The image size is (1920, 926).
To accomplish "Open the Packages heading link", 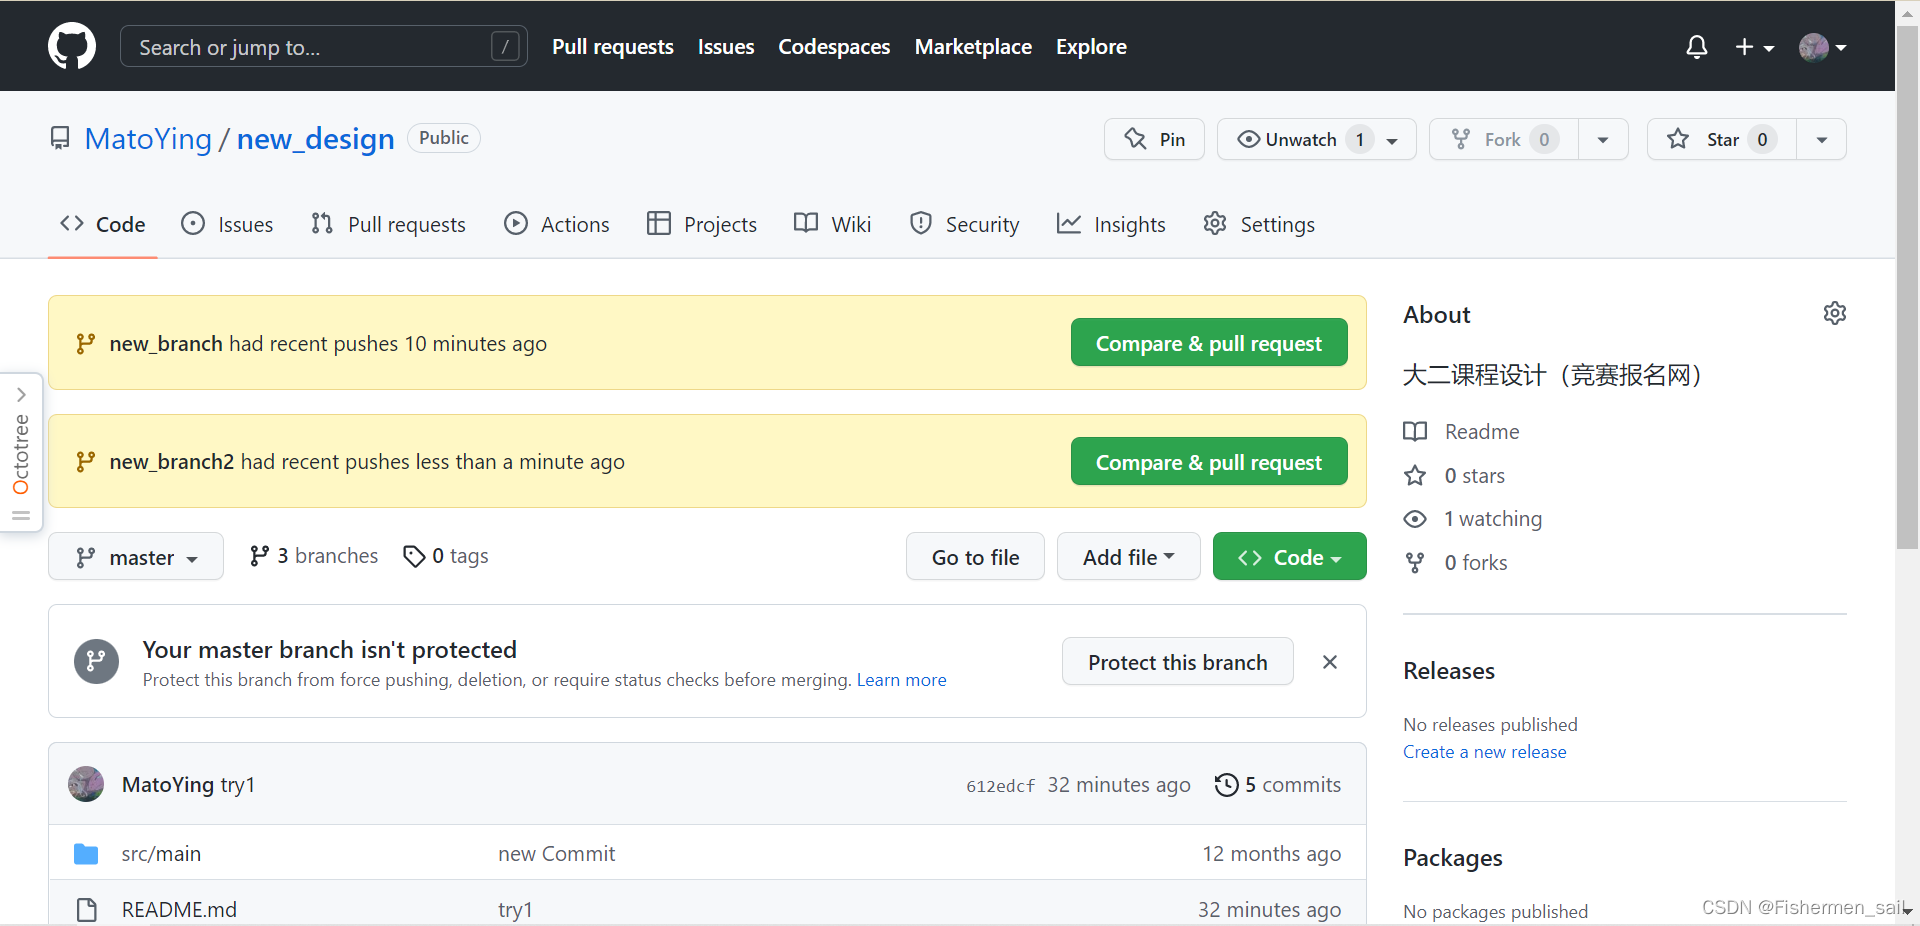I will (x=1452, y=858).
